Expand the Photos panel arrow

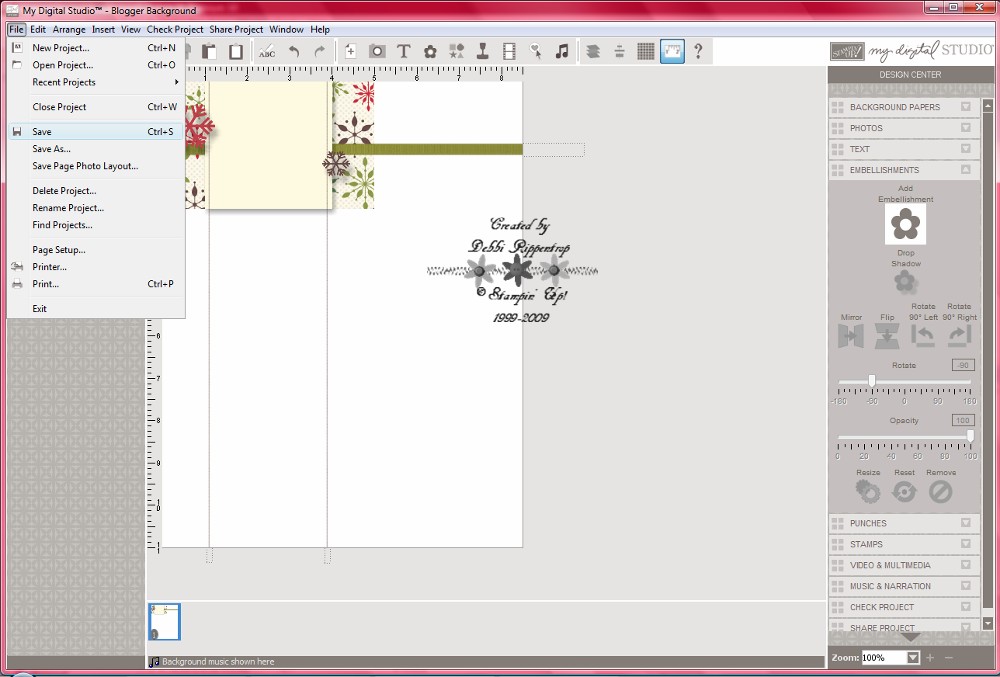tap(966, 128)
